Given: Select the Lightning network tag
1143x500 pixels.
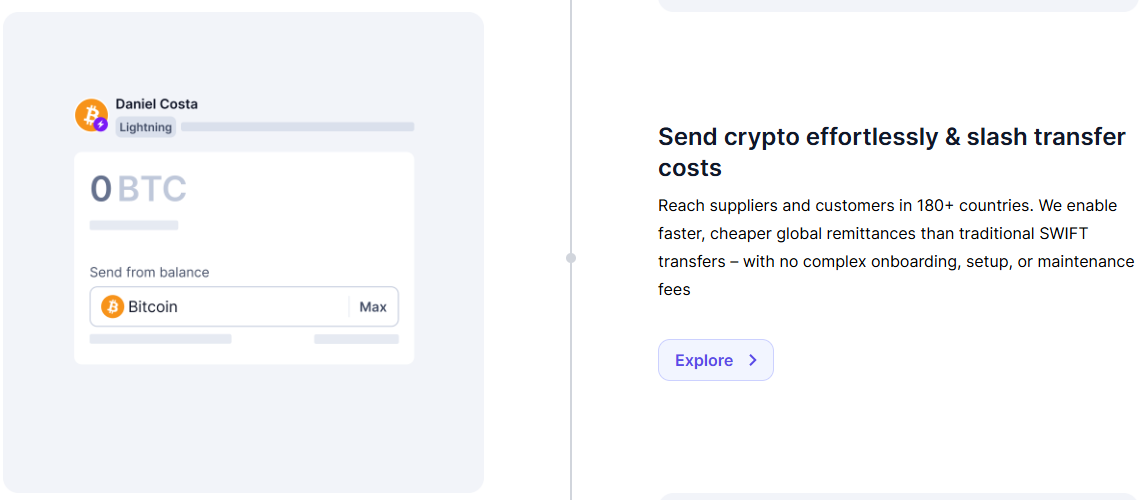Looking at the screenshot, I should tap(146, 127).
